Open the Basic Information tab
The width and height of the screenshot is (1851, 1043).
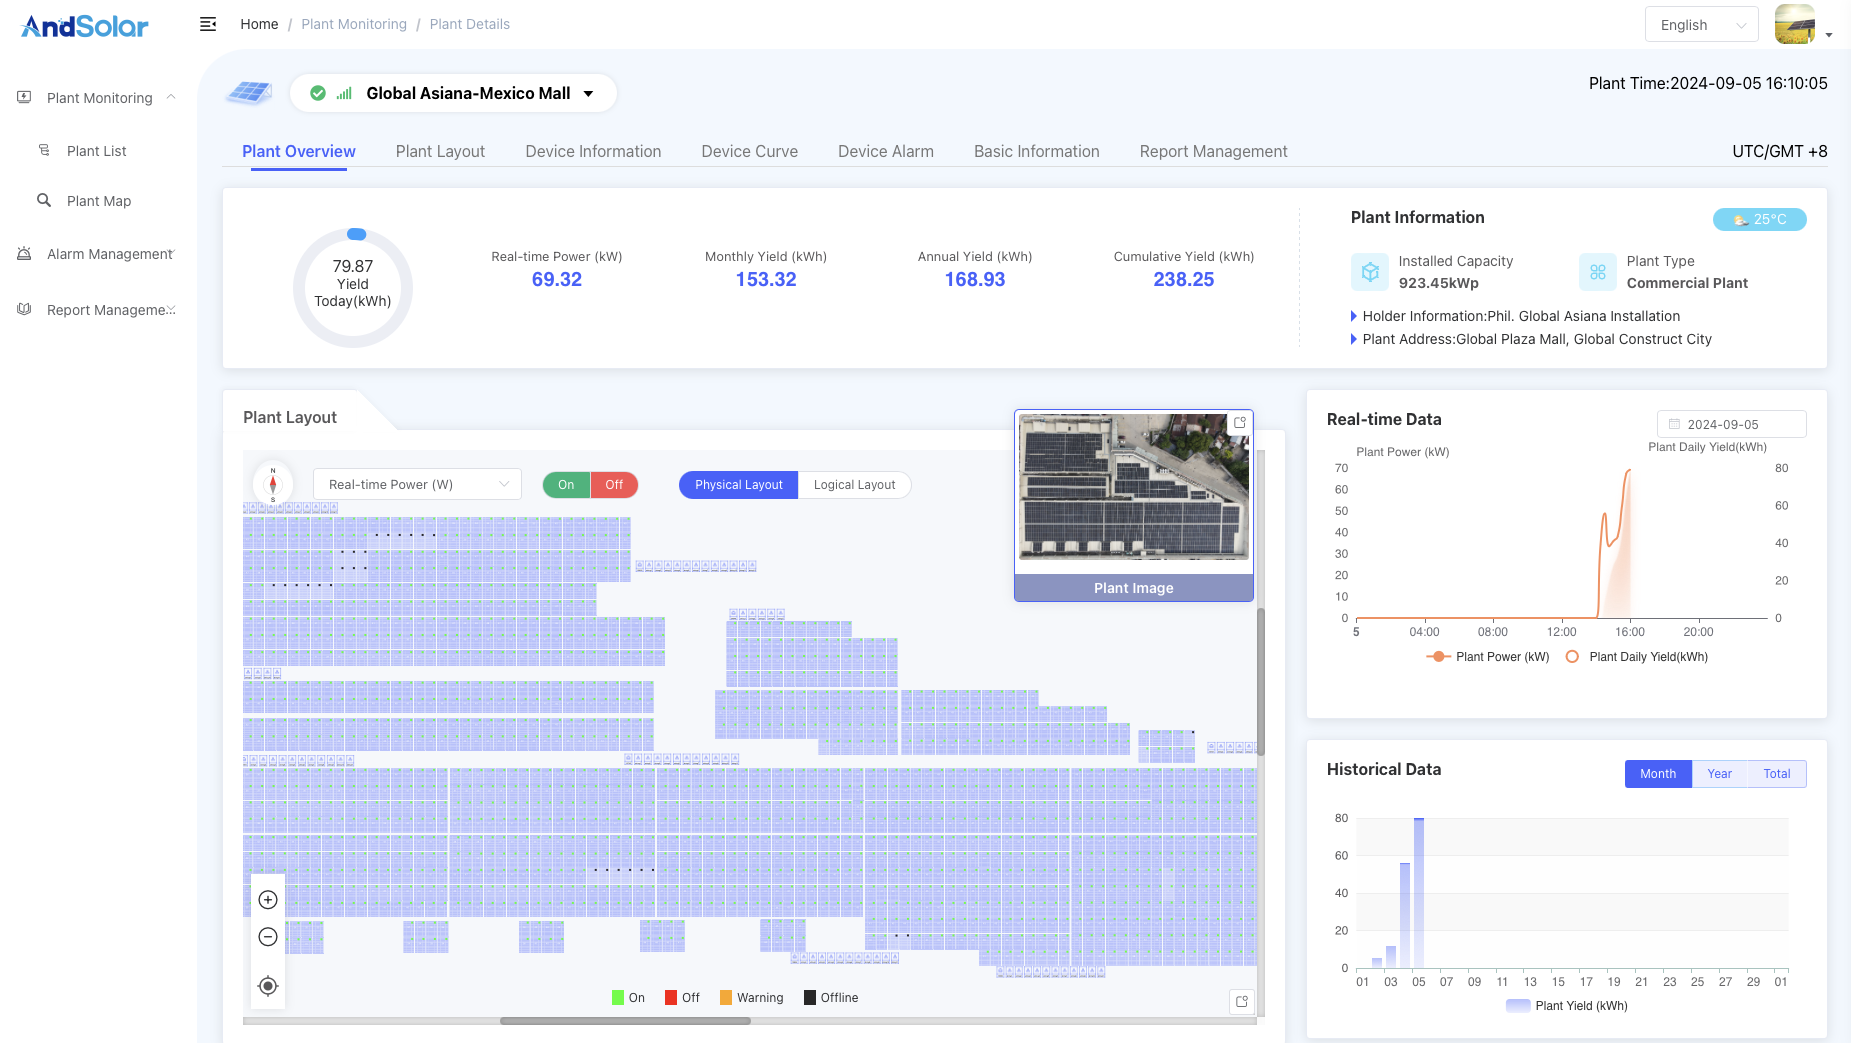[x=1037, y=151]
